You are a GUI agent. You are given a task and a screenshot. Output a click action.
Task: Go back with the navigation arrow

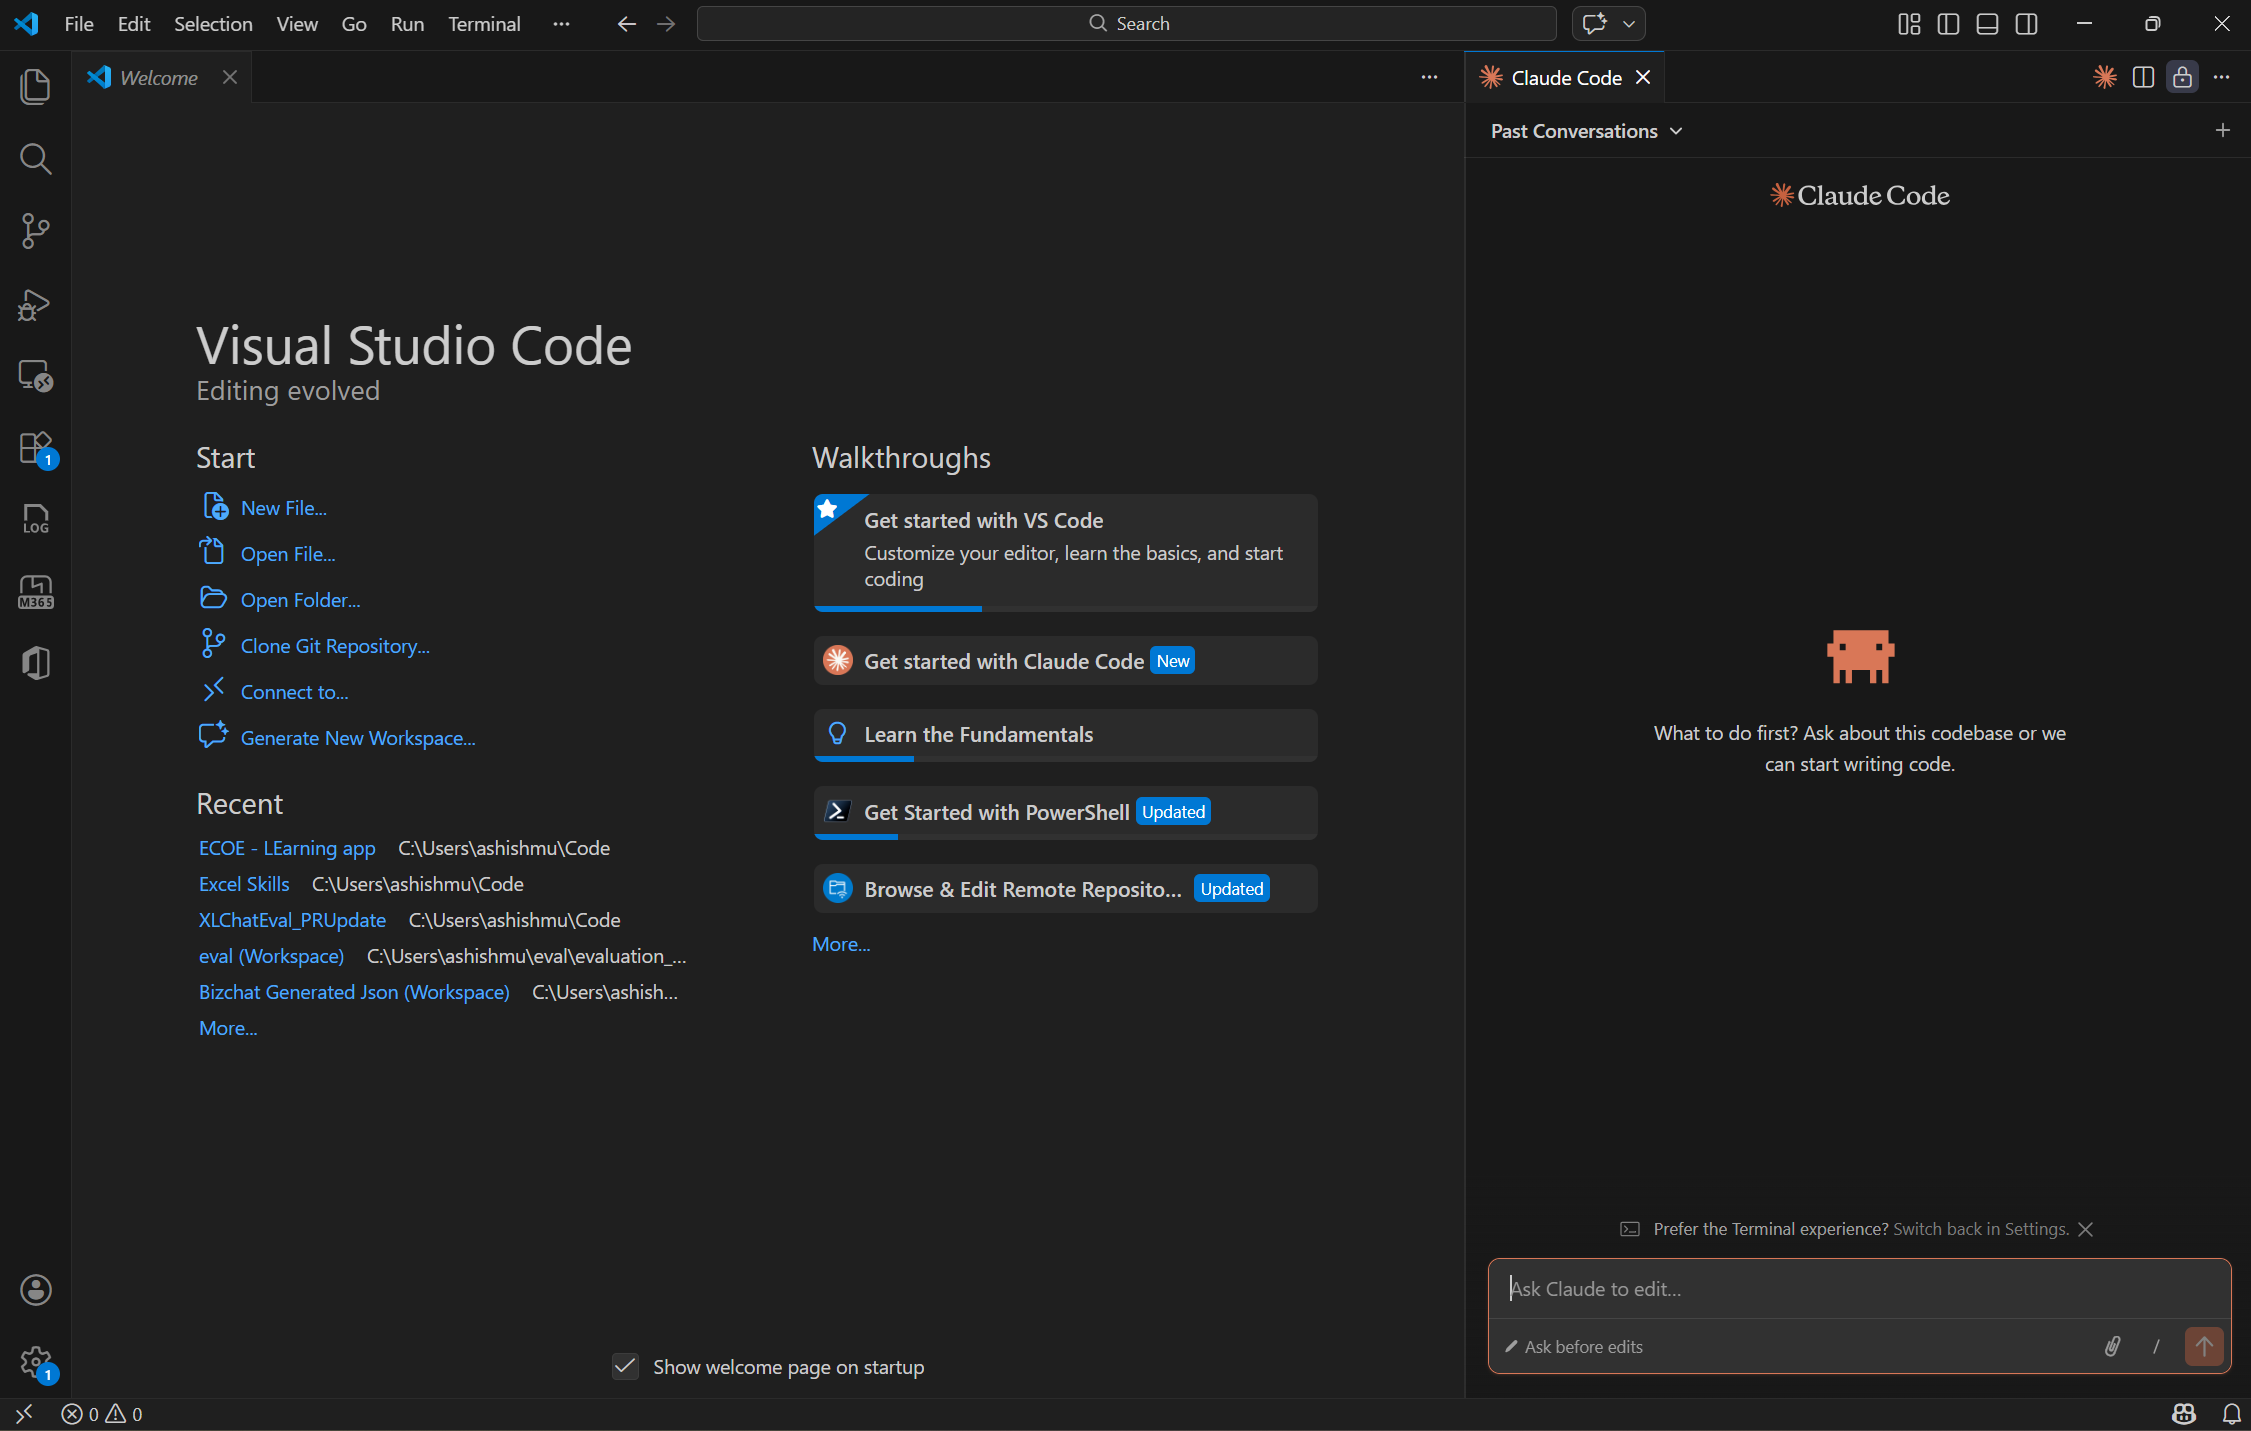[x=626, y=24]
